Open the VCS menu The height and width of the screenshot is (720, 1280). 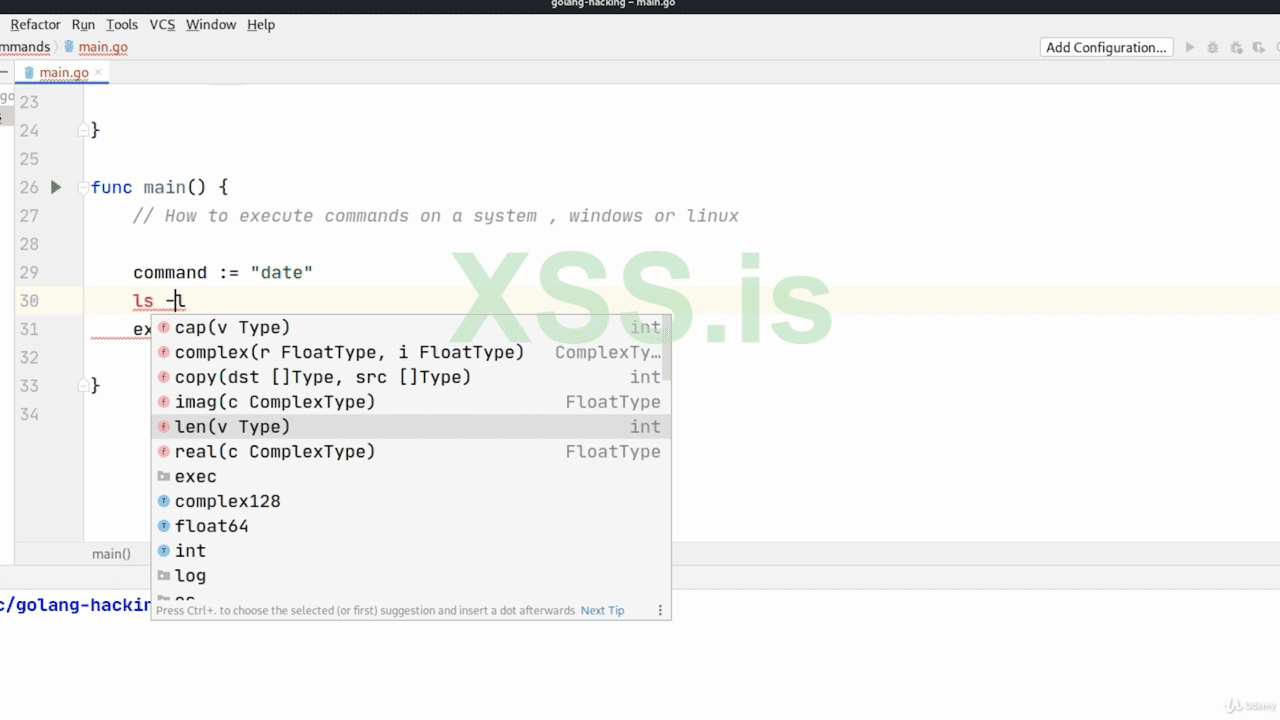162,24
